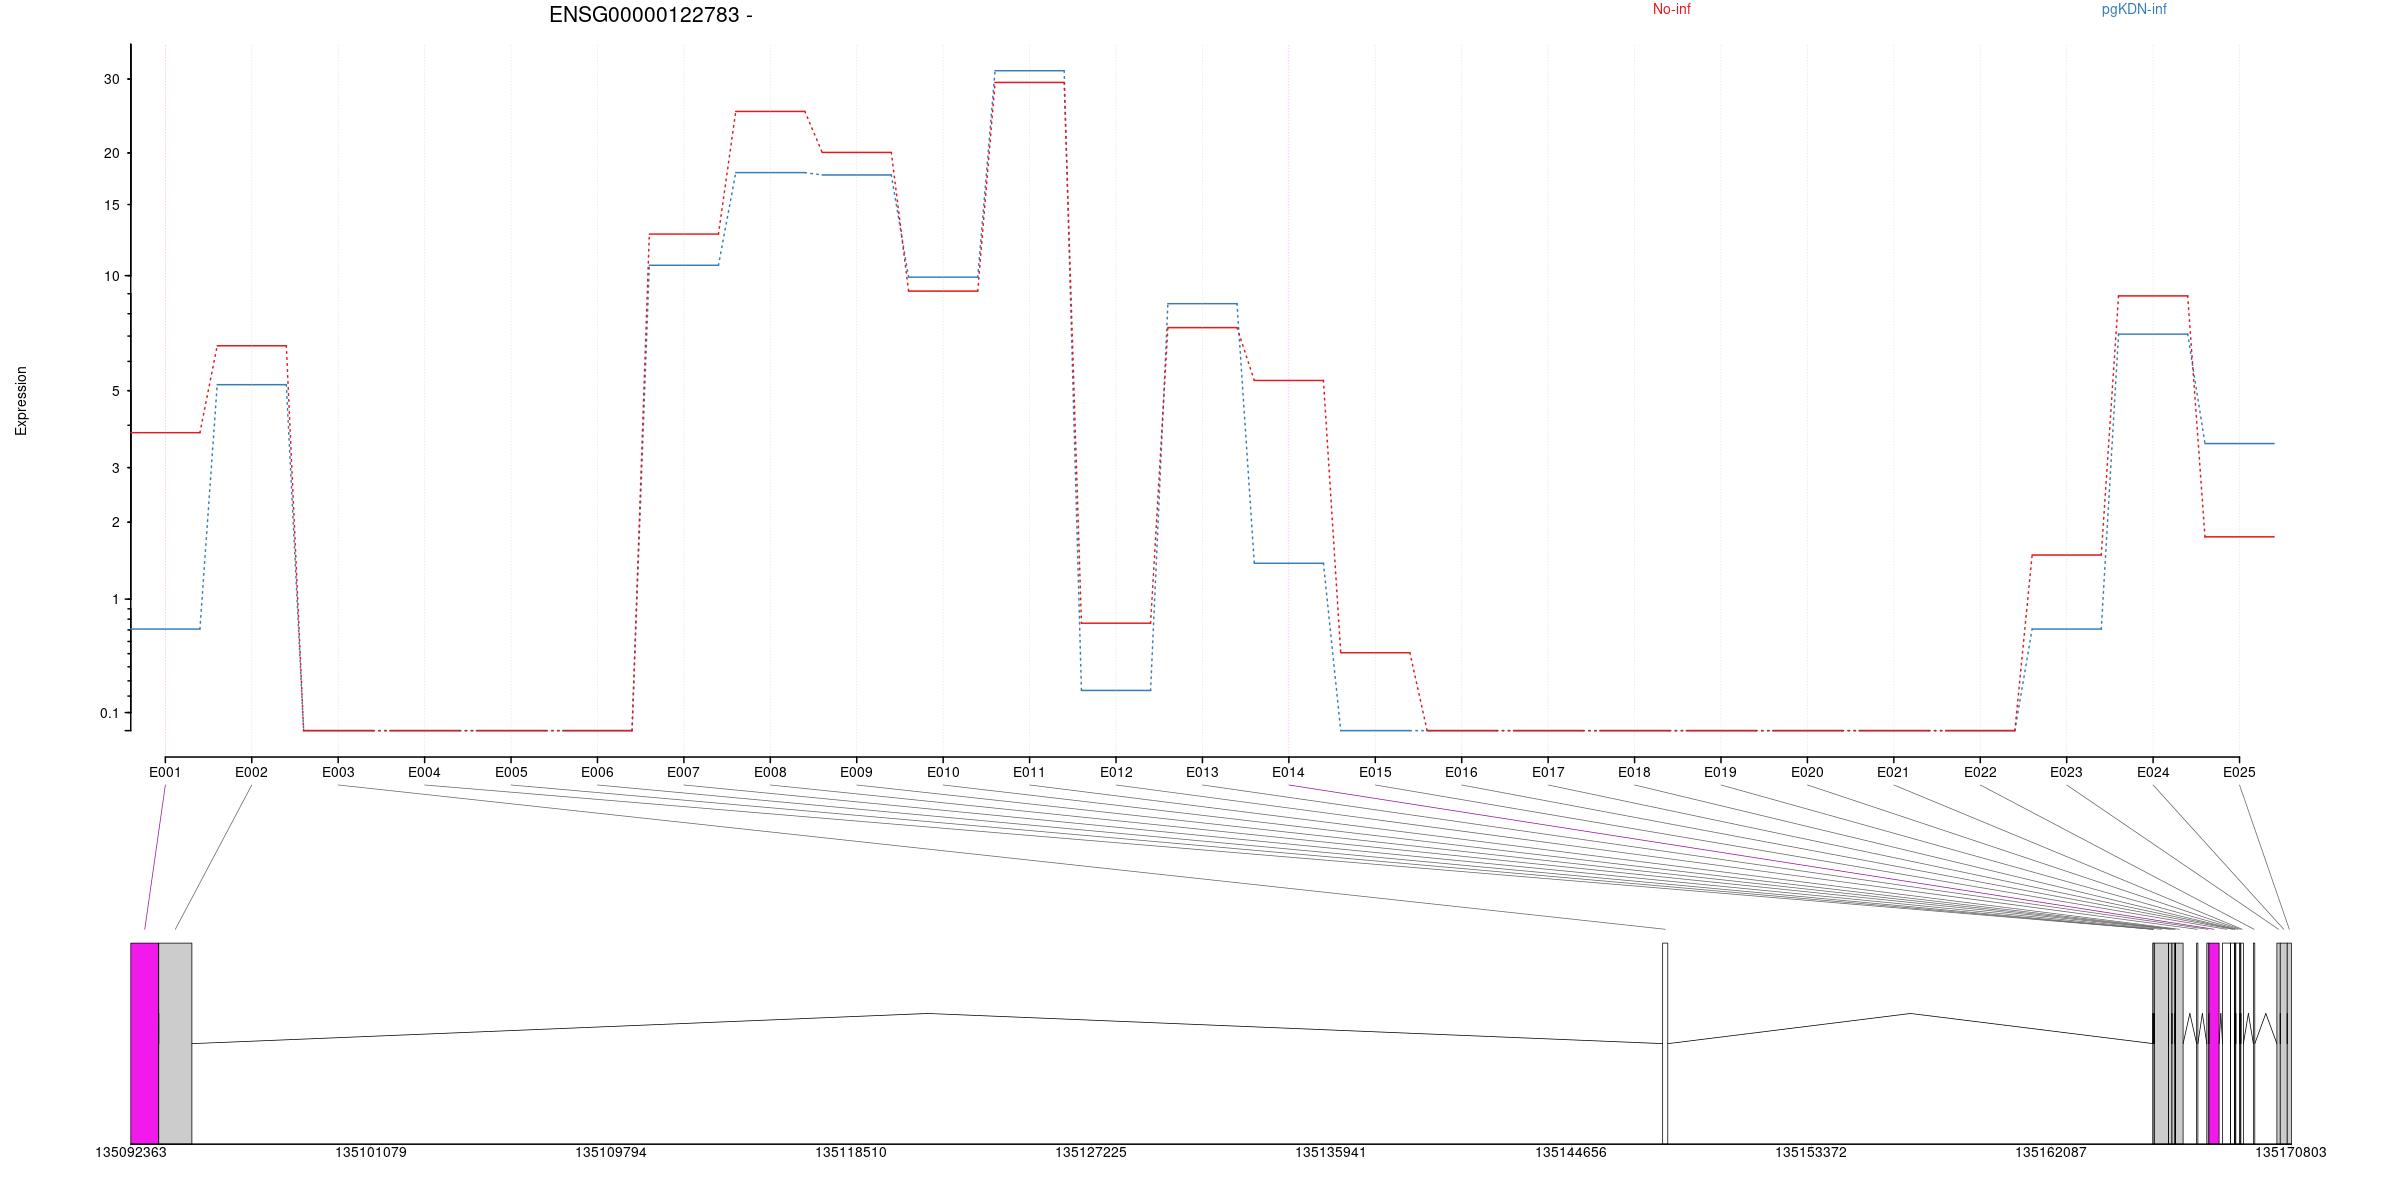The image size is (2400, 1200).
Task: Click exon label E001
Action: [165, 772]
